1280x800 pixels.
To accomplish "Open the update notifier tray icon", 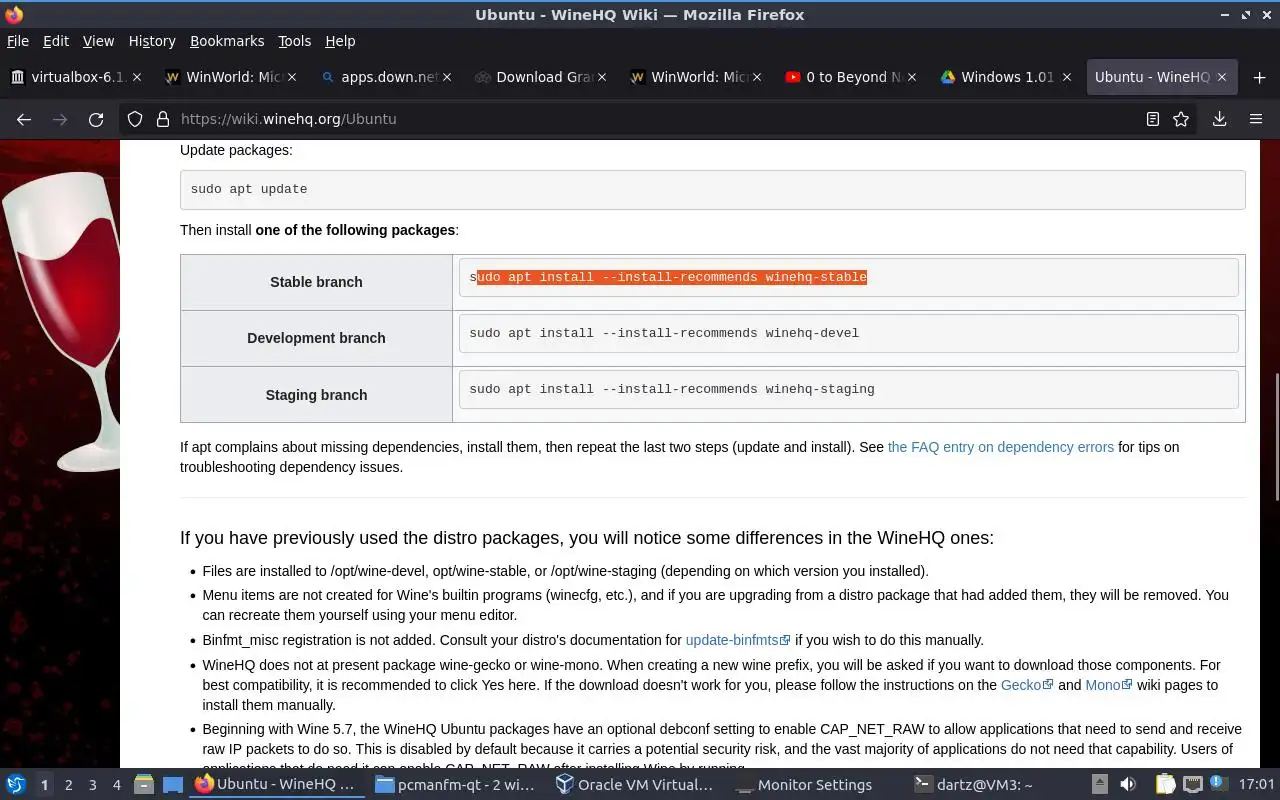I will [1220, 785].
